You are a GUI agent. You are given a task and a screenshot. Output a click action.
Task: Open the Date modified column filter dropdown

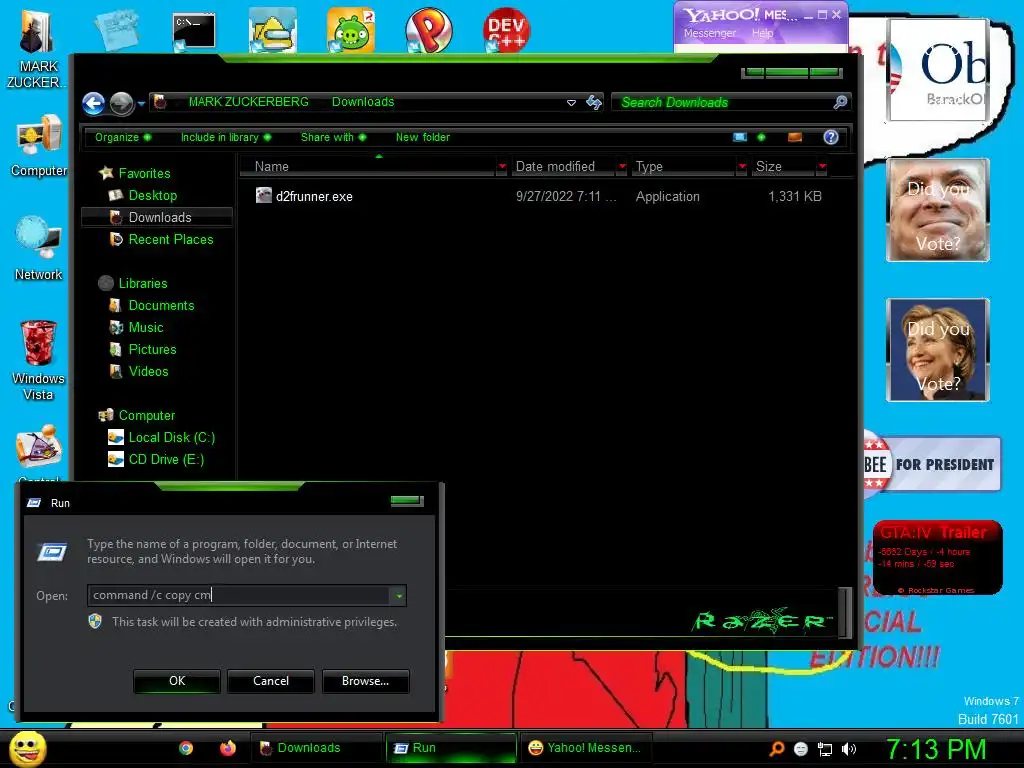pyautogui.click(x=622, y=167)
